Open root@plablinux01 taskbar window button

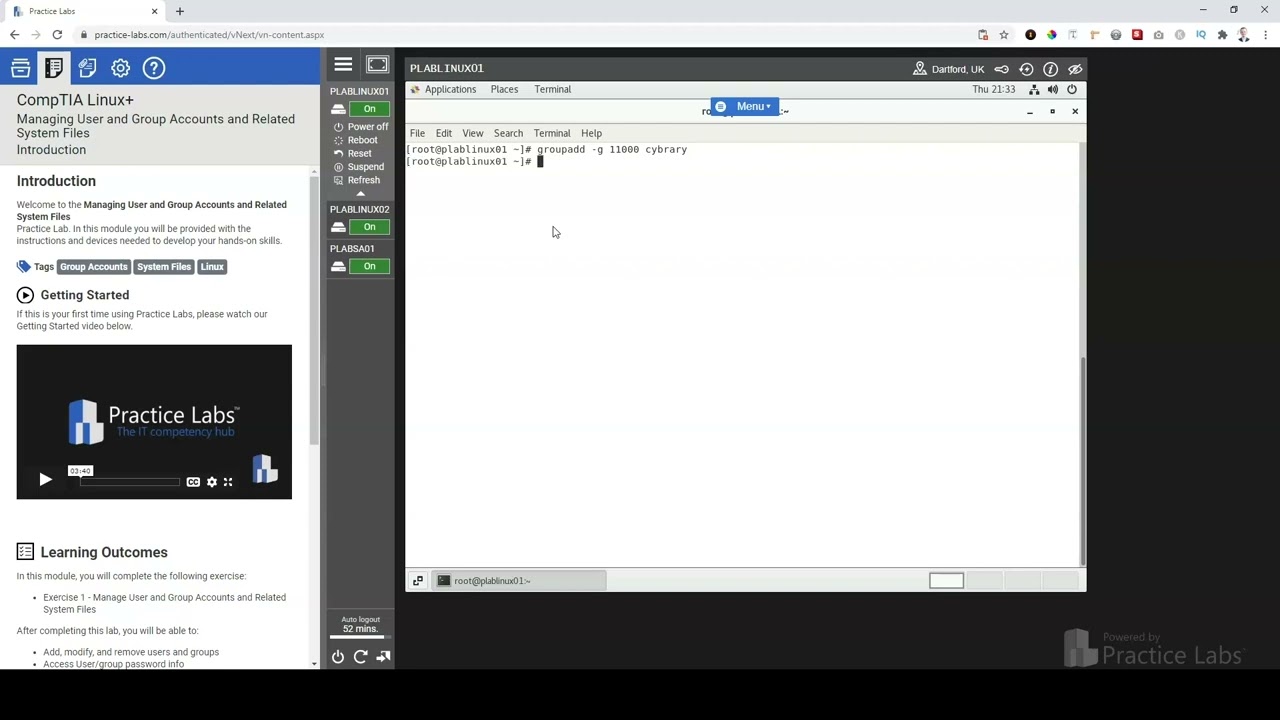519,581
